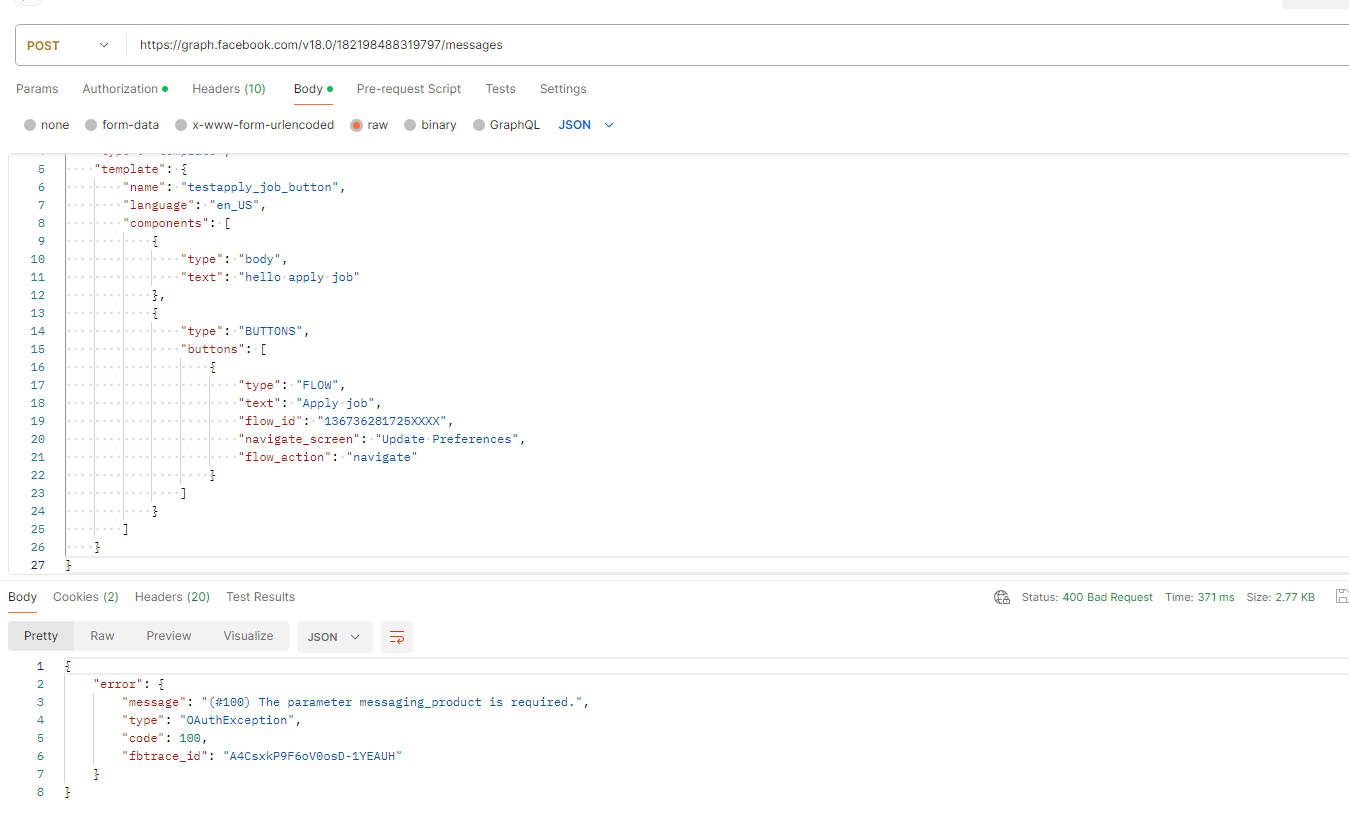The height and width of the screenshot is (839, 1349).
Task: Toggle the response line wrap icon
Action: coord(397,637)
